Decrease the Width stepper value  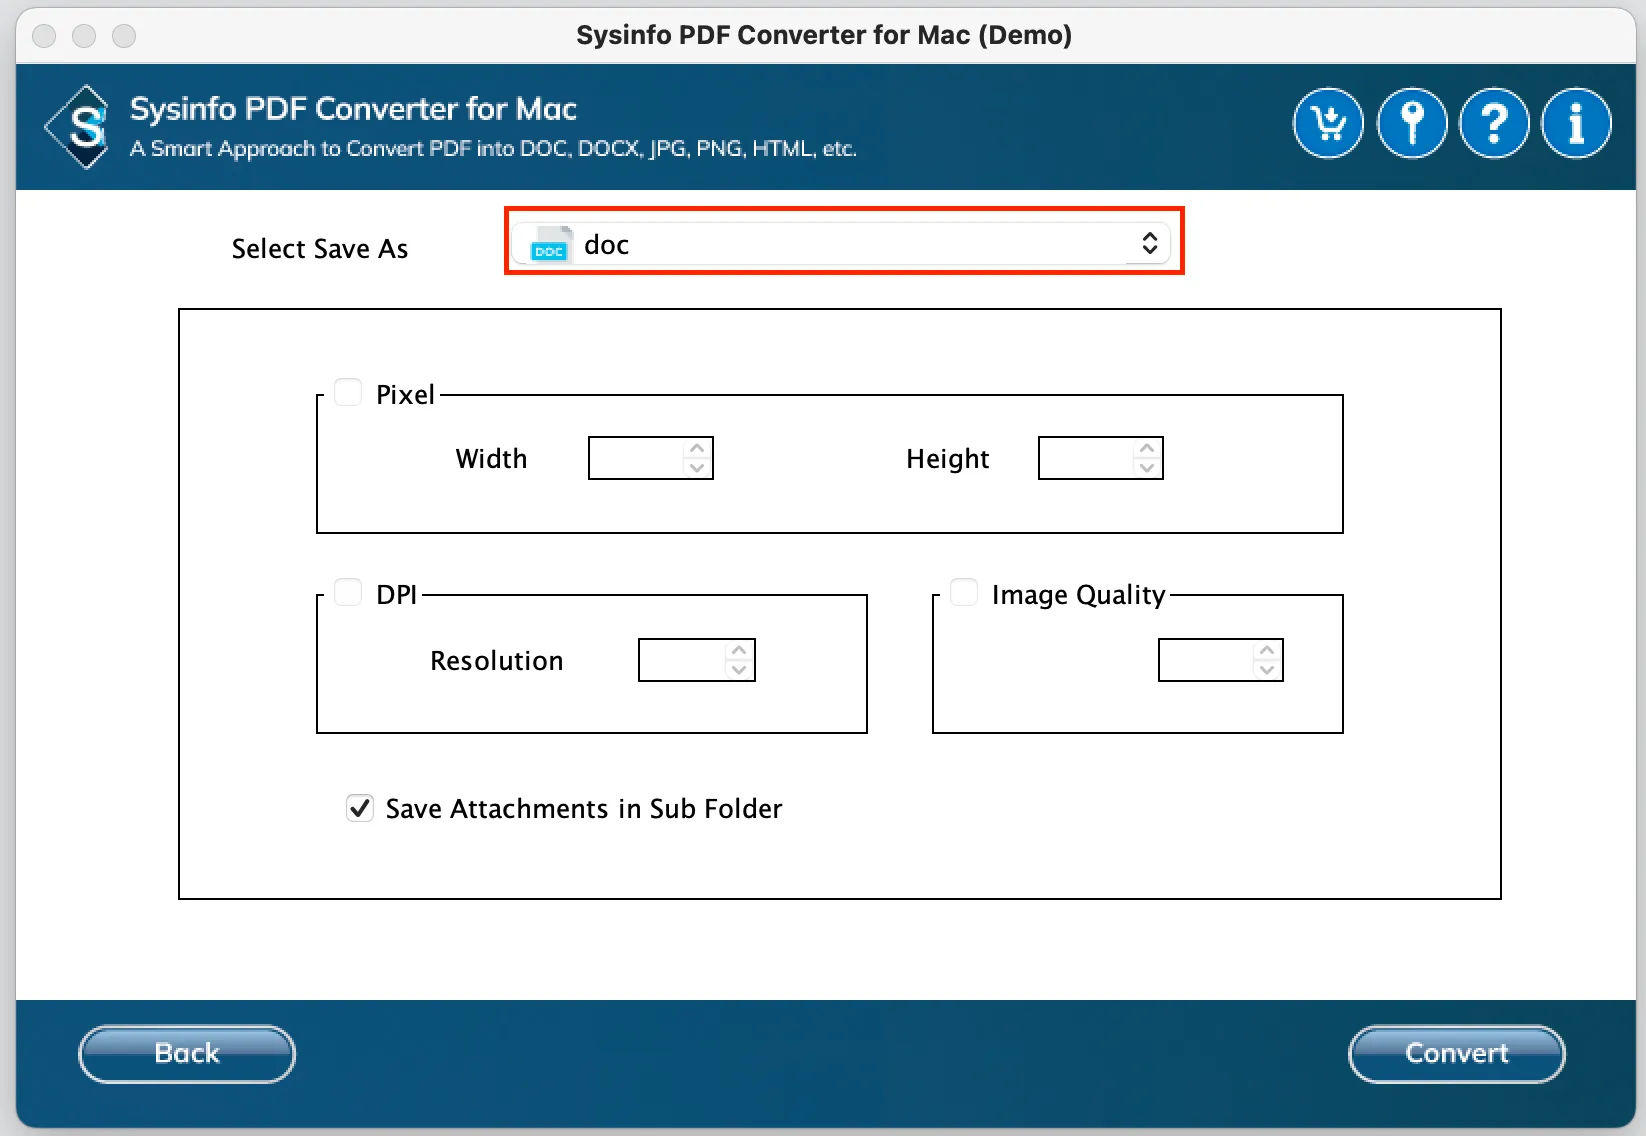tap(697, 468)
